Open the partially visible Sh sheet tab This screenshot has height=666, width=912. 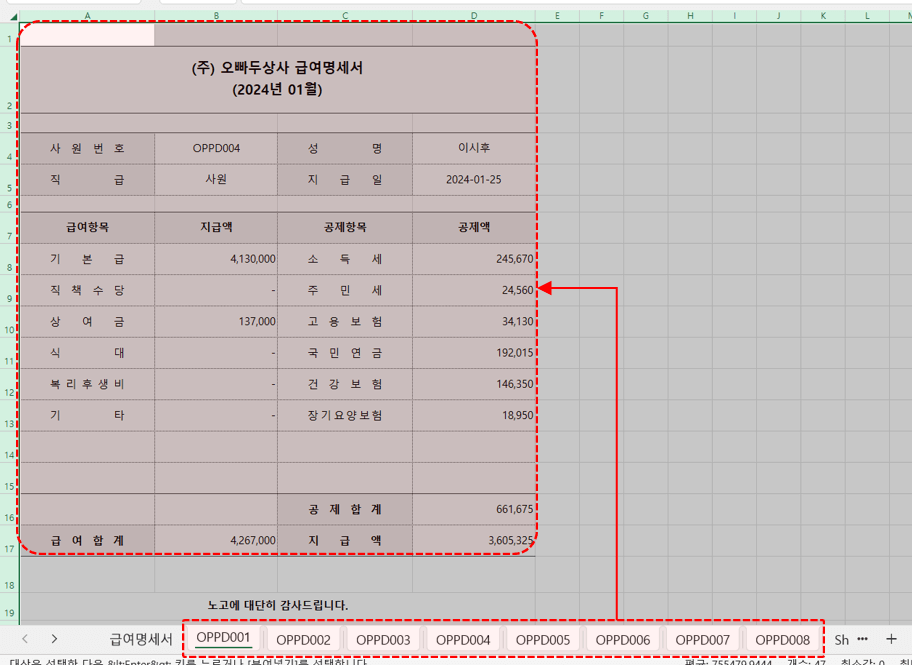841,640
